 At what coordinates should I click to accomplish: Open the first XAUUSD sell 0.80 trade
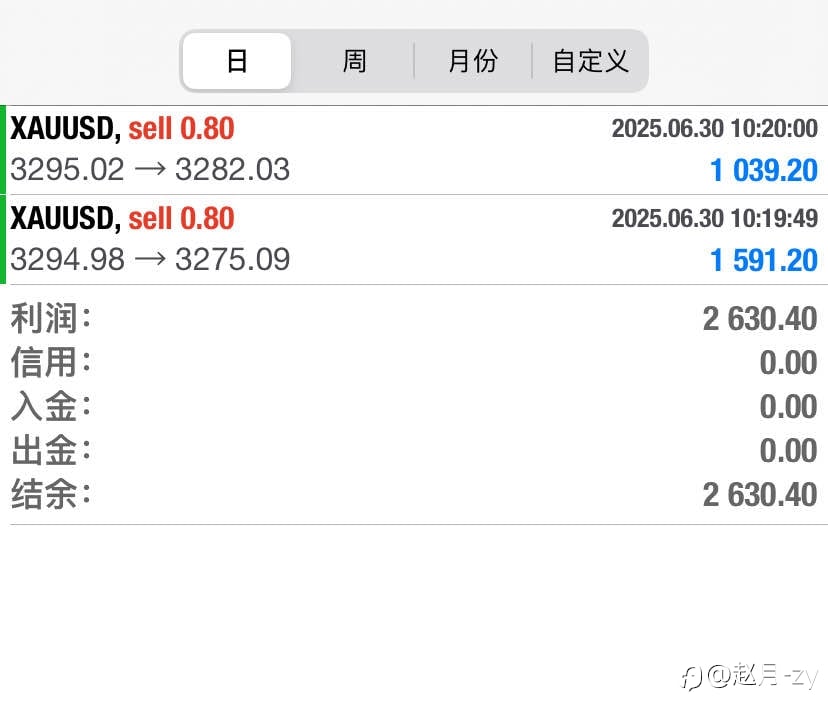coord(414,150)
